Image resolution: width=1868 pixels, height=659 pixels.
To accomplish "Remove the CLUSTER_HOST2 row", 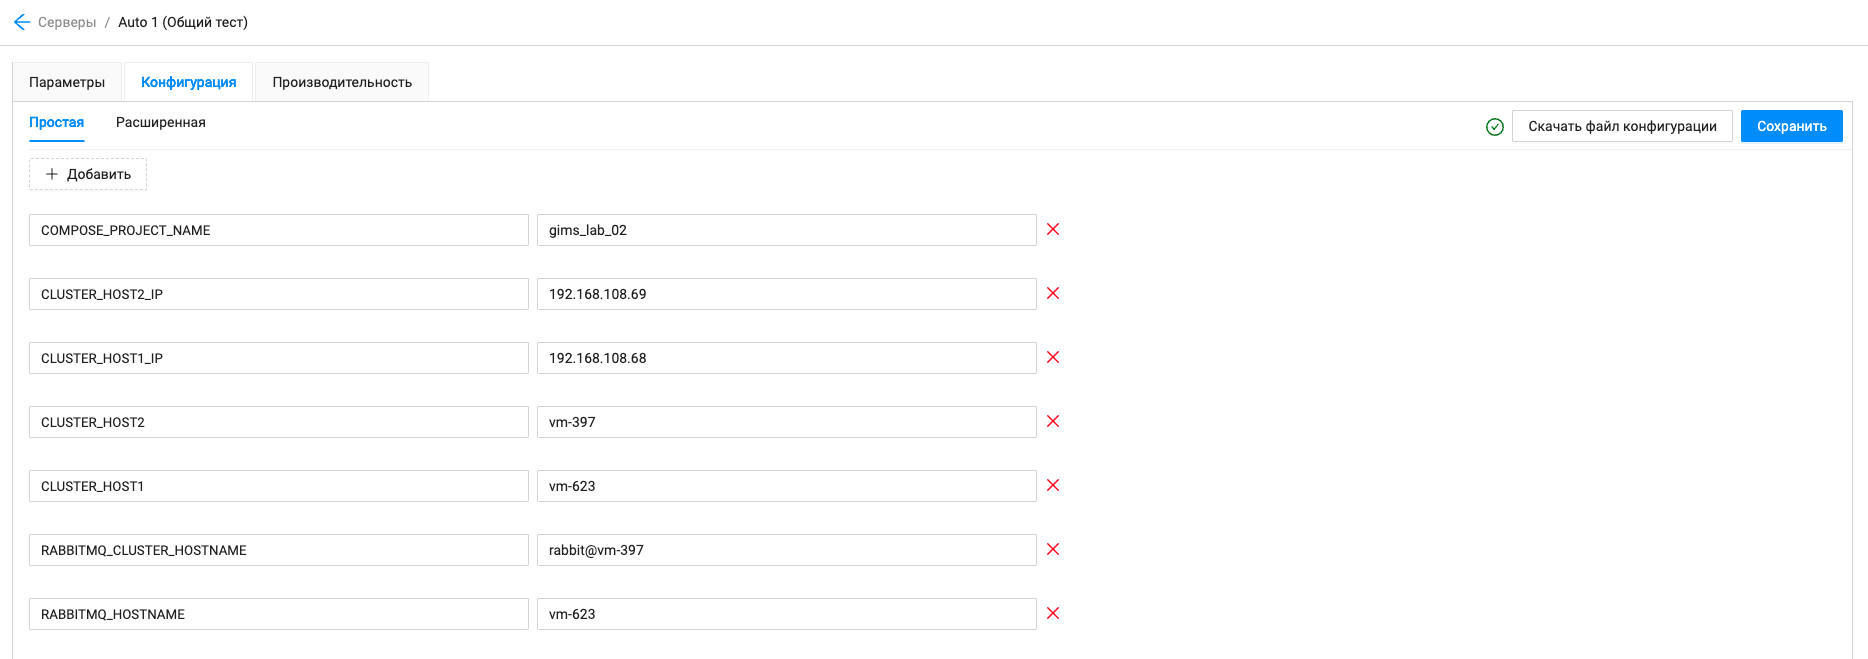I will (1053, 422).
